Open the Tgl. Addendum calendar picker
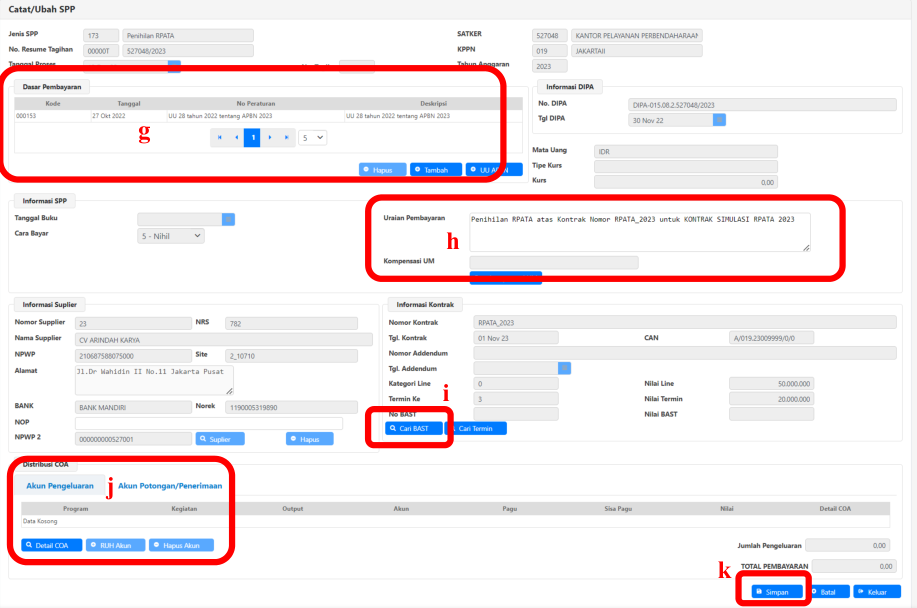 (x=564, y=368)
